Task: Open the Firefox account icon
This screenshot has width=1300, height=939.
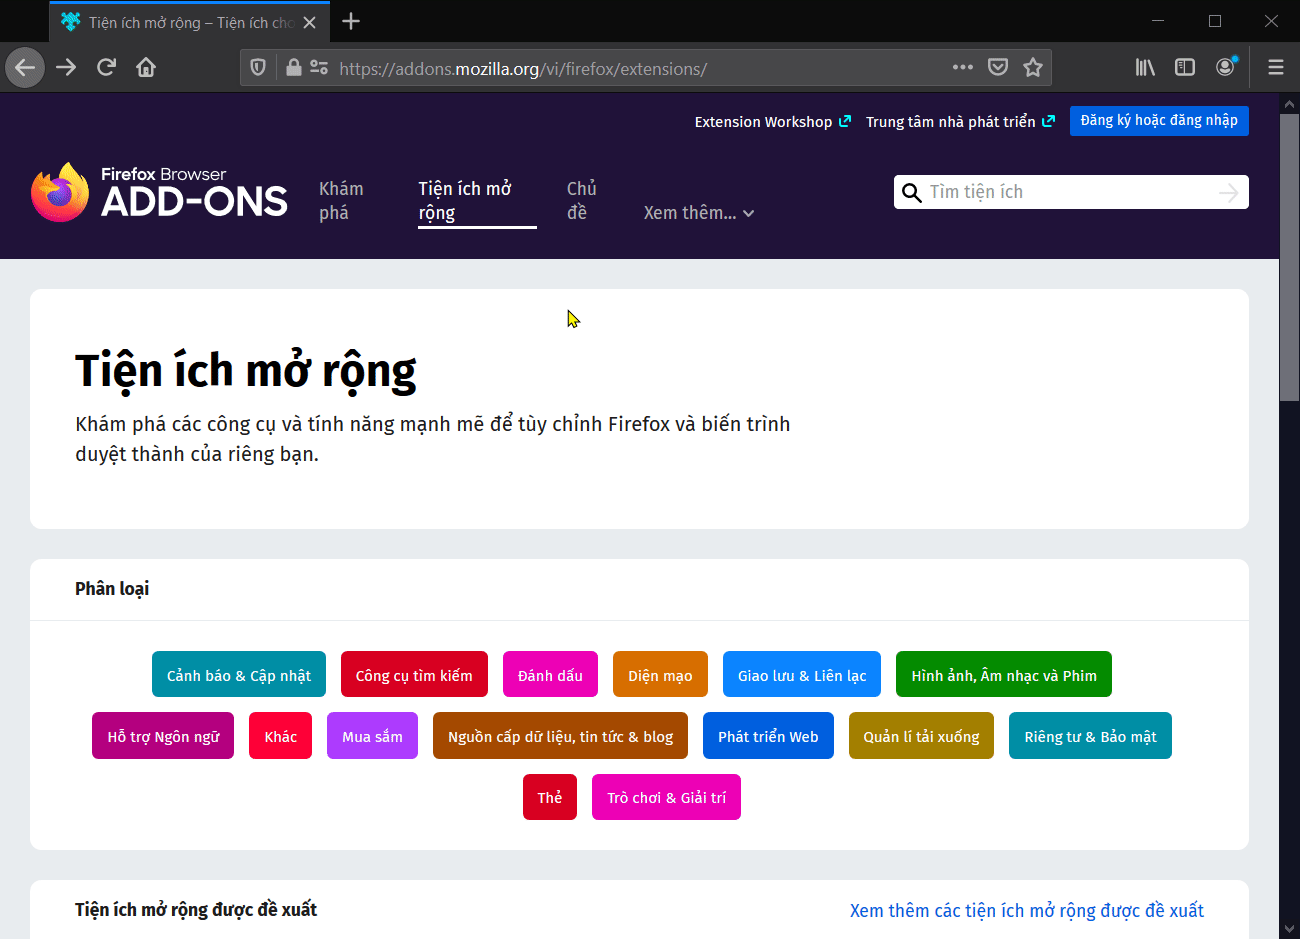Action: [1226, 67]
